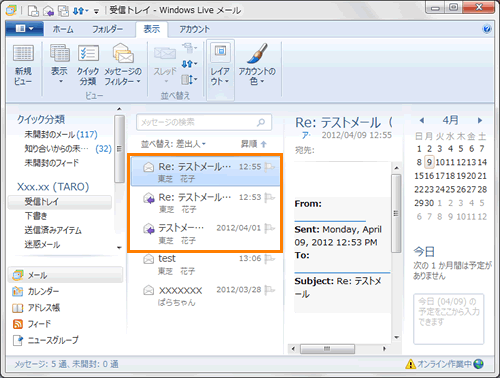Select day 9 in the April calendar
The width and height of the screenshot is (500, 378).
pos(429,162)
